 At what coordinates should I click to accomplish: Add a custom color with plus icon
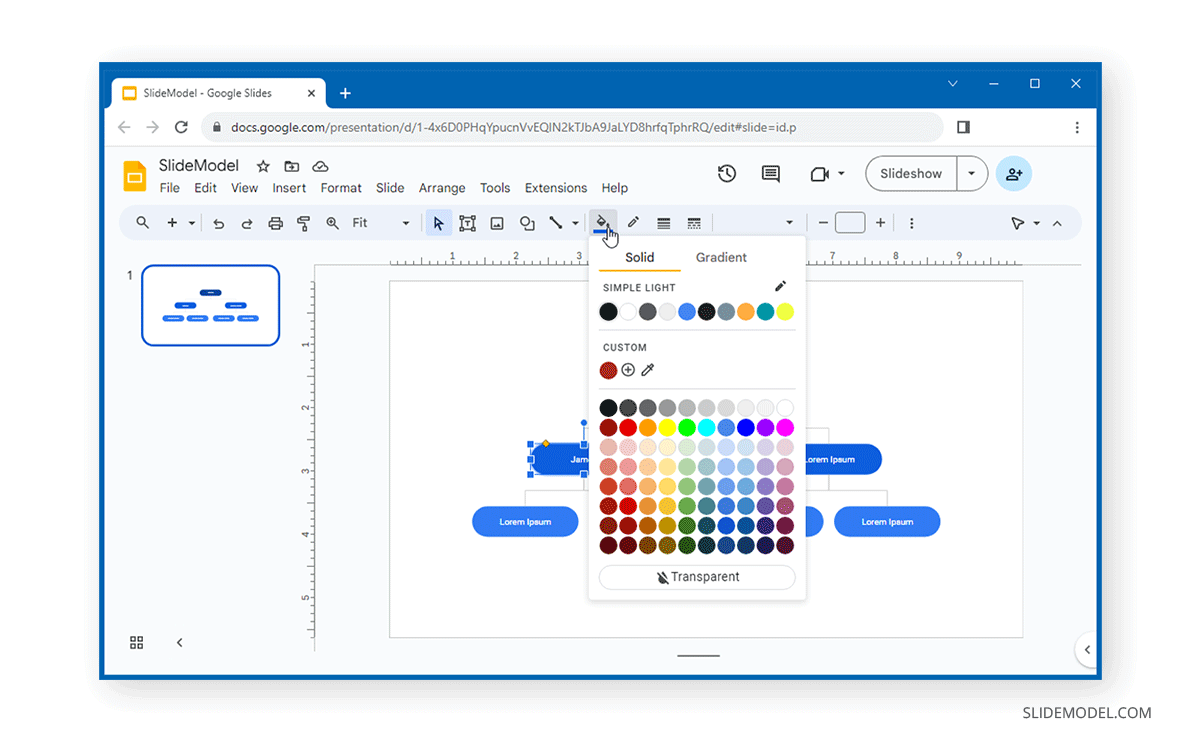628,370
